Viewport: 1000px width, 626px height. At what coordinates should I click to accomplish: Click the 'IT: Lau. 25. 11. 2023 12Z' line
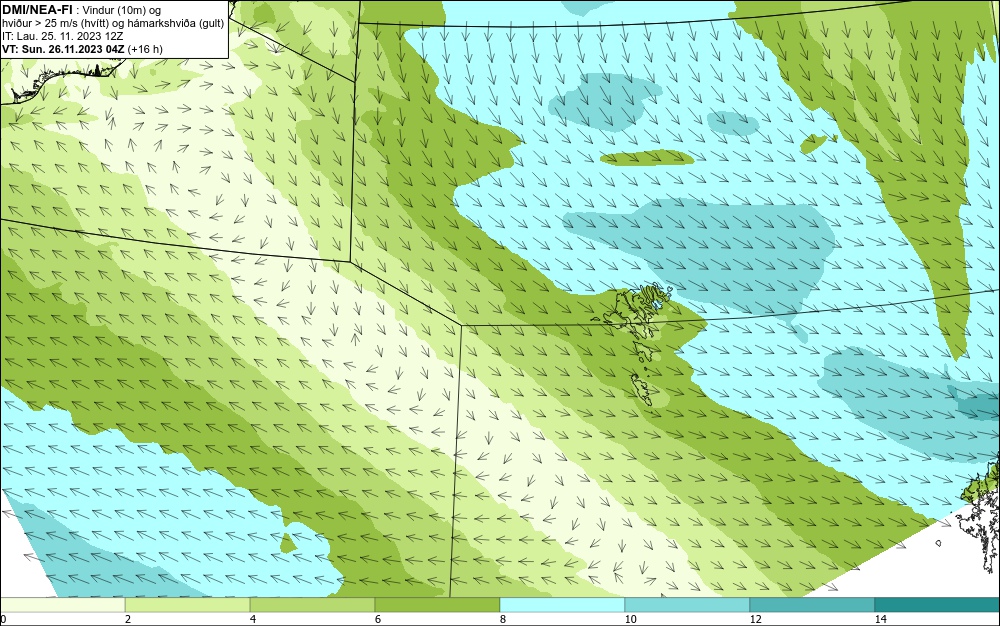62,36
